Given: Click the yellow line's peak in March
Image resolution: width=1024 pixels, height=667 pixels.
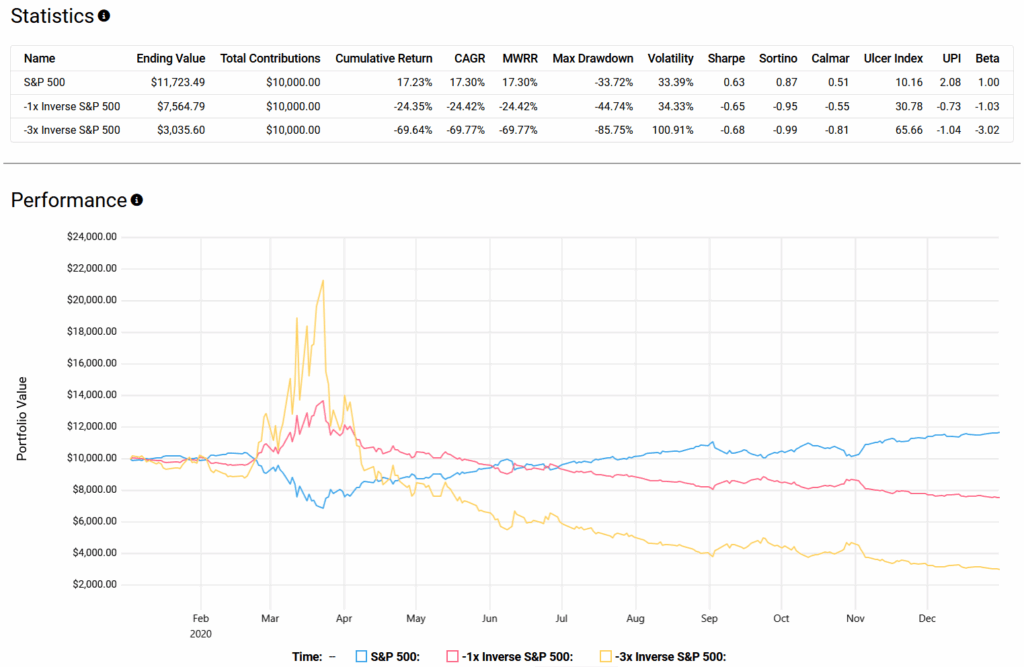Looking at the screenshot, I should [322, 281].
